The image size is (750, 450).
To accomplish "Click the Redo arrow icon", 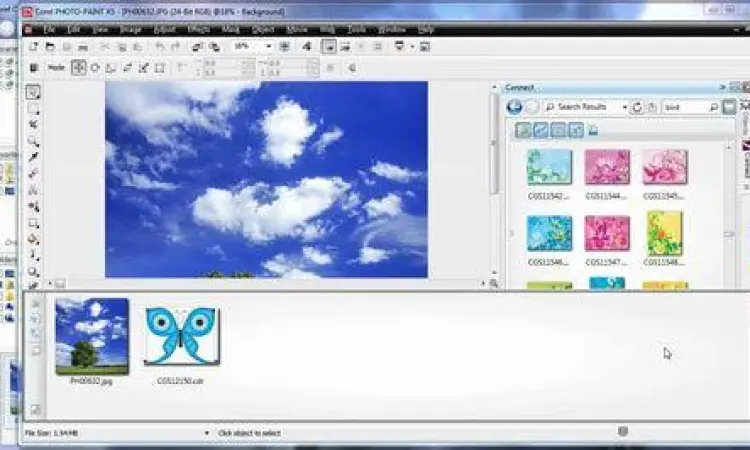I will pyautogui.click(x=176, y=46).
